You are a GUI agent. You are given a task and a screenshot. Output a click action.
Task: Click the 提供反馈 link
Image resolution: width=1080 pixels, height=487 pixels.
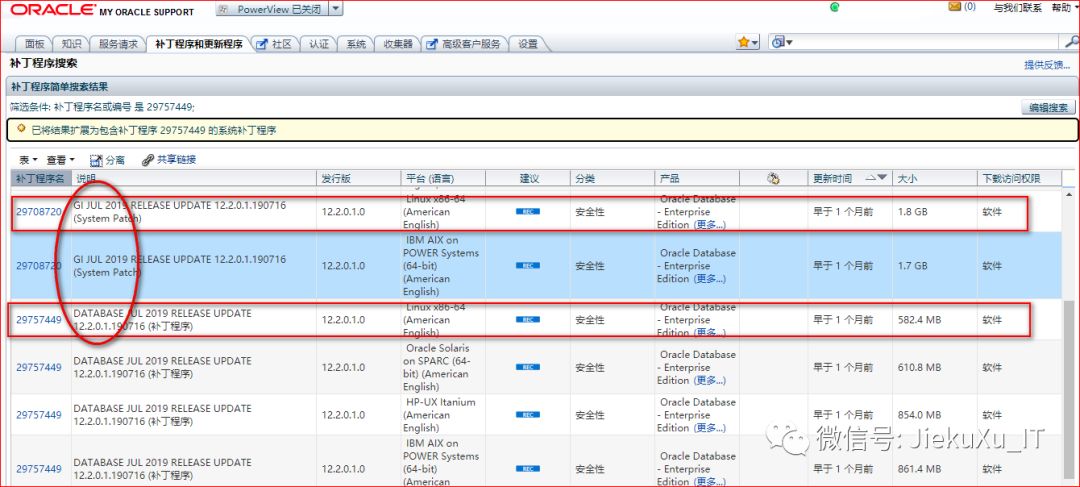point(1046,64)
